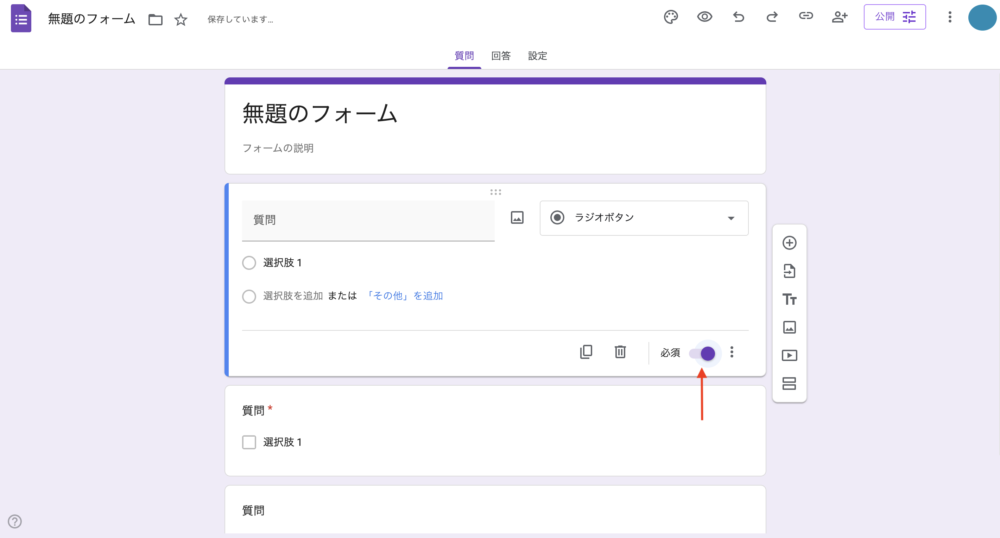Click the 選択肢 1 option text in radio question
Screen dimensions: 1000x538
283,263
